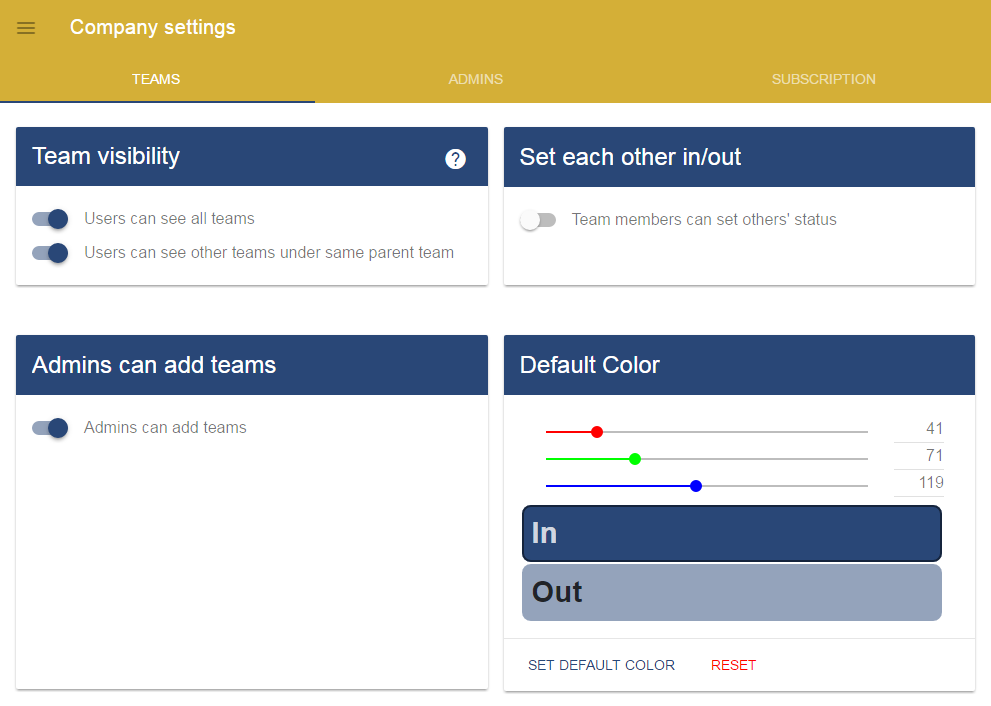The image size is (991, 706).
Task: Click the Set each other in/out heading
Action: [x=630, y=157]
